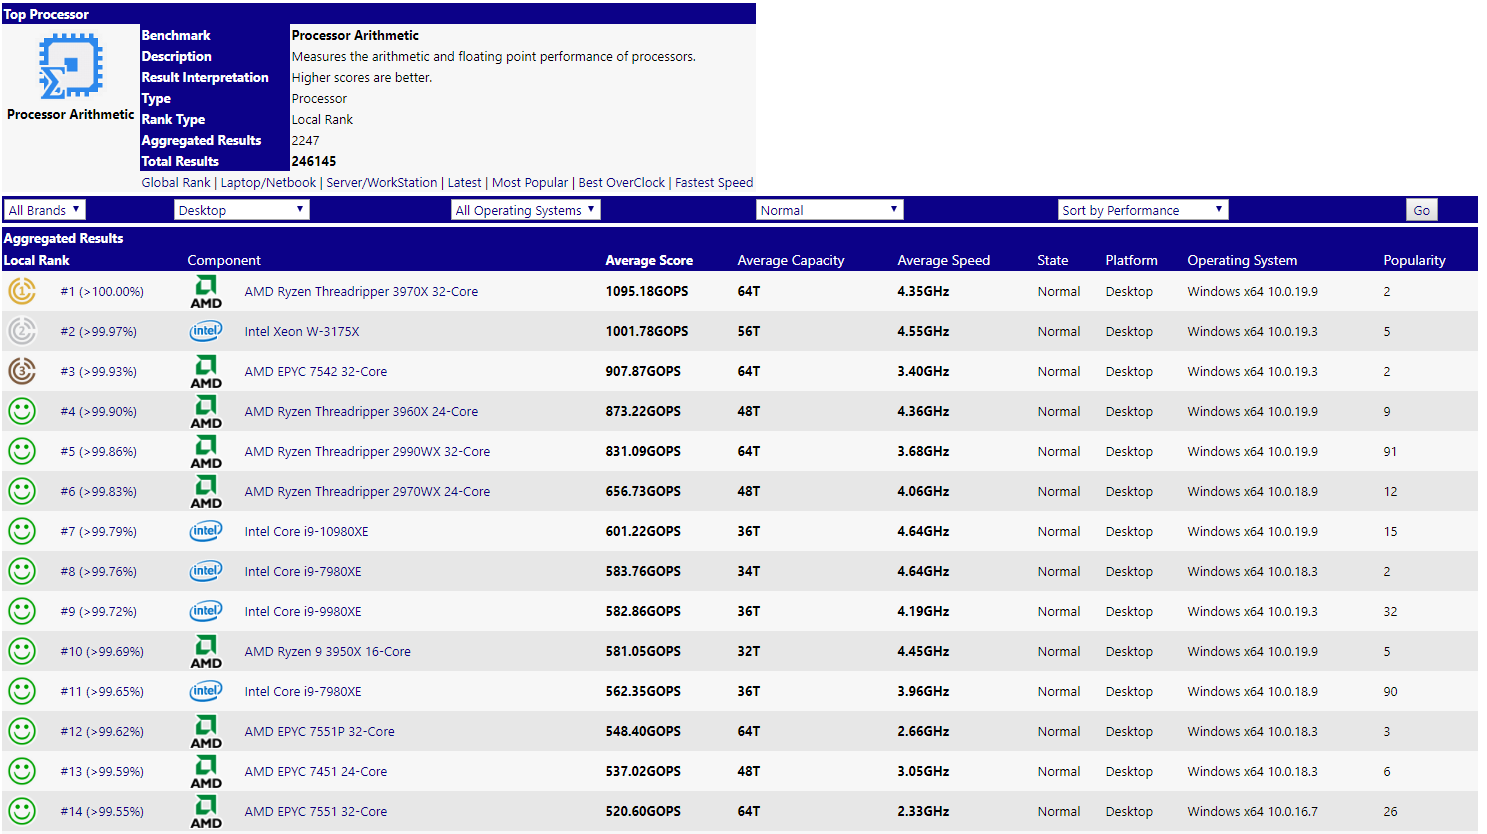Open the Desktop platform dropdown
This screenshot has height=834, width=1487.
point(242,210)
